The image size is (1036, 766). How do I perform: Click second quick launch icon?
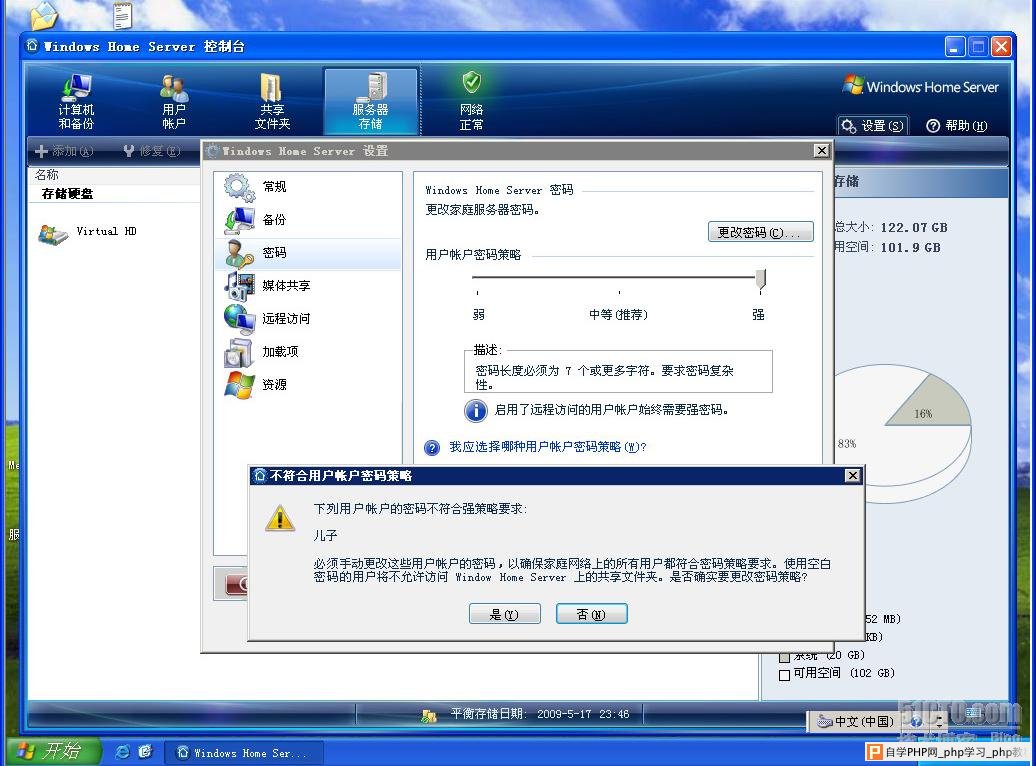coord(145,751)
